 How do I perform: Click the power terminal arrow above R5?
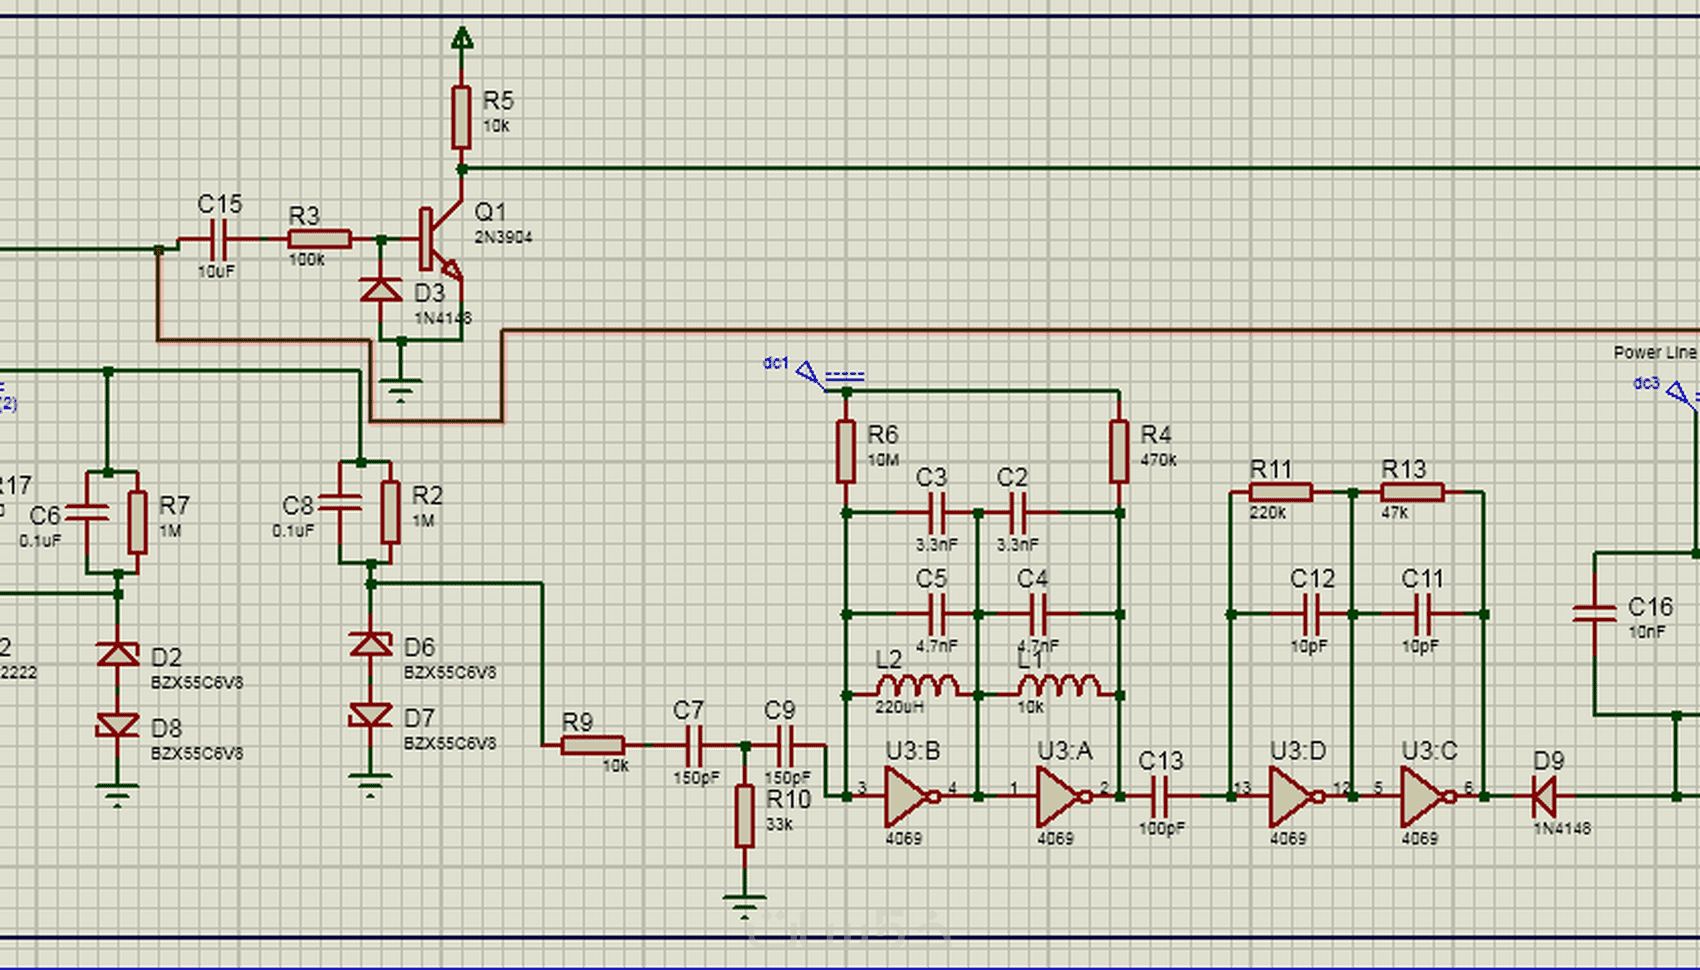click(461, 38)
